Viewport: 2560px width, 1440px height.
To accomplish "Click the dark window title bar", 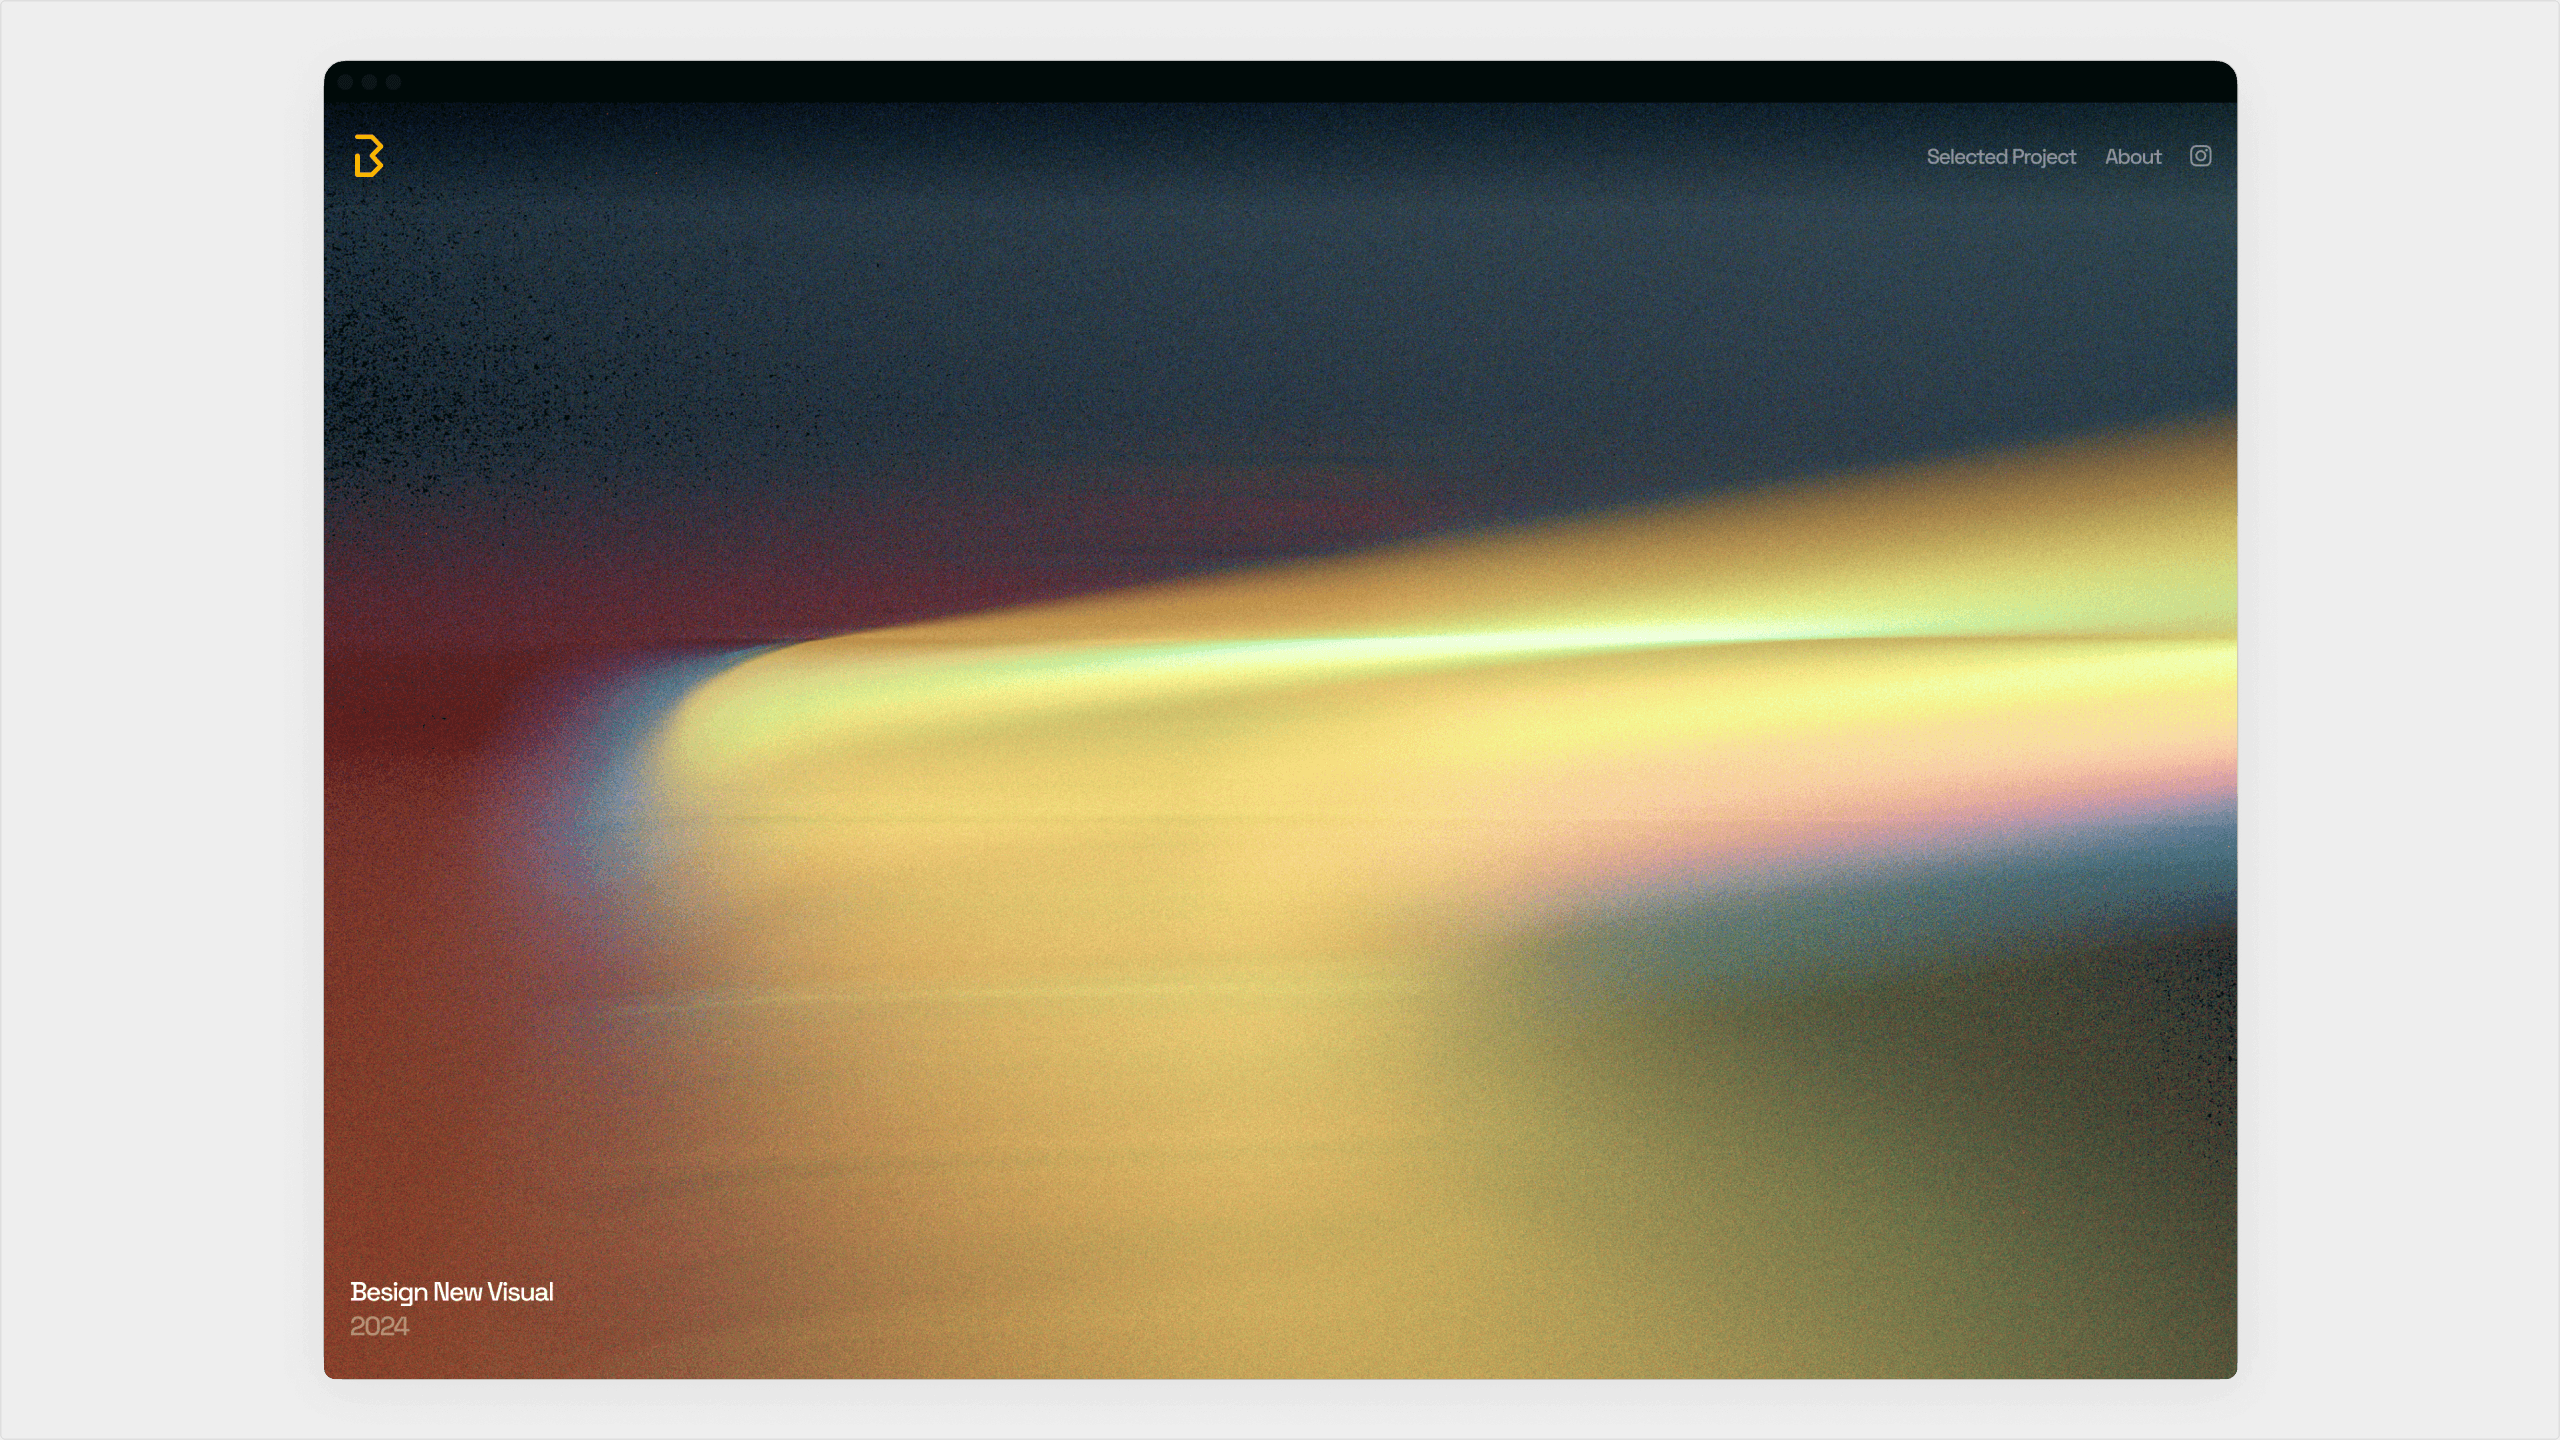I will 1280,82.
